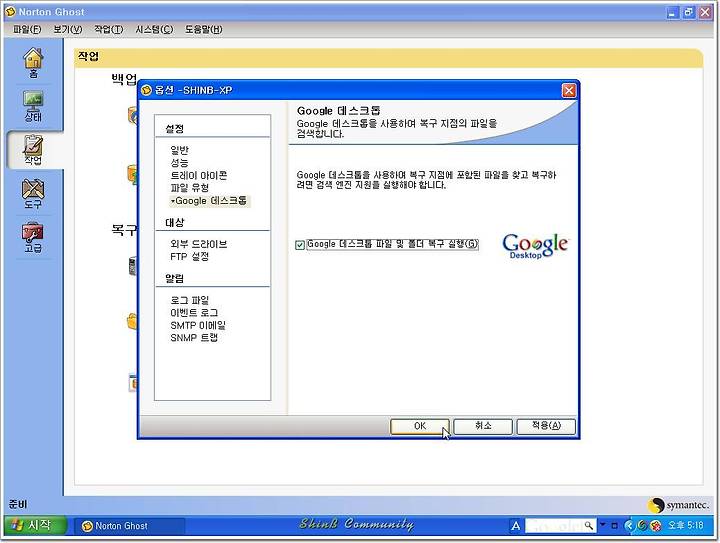720x543 pixels.
Task: Open the 상태 (Status) sidebar view
Action: [33, 106]
